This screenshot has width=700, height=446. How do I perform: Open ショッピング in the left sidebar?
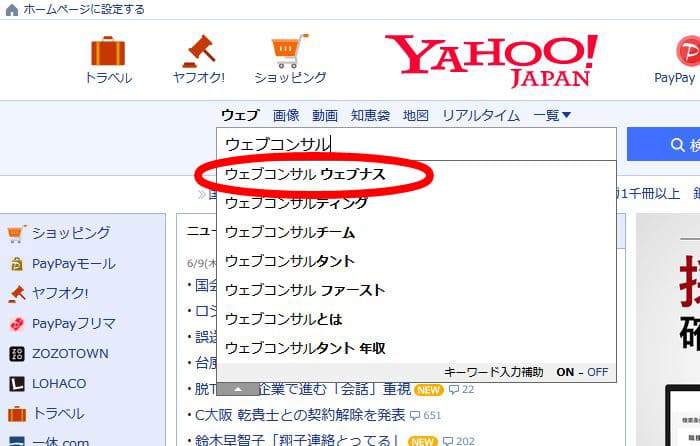(71, 233)
